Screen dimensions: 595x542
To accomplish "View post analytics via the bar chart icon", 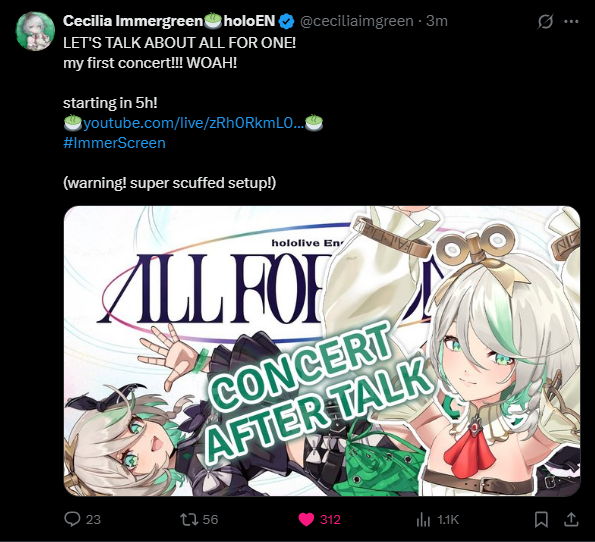I will [423, 519].
